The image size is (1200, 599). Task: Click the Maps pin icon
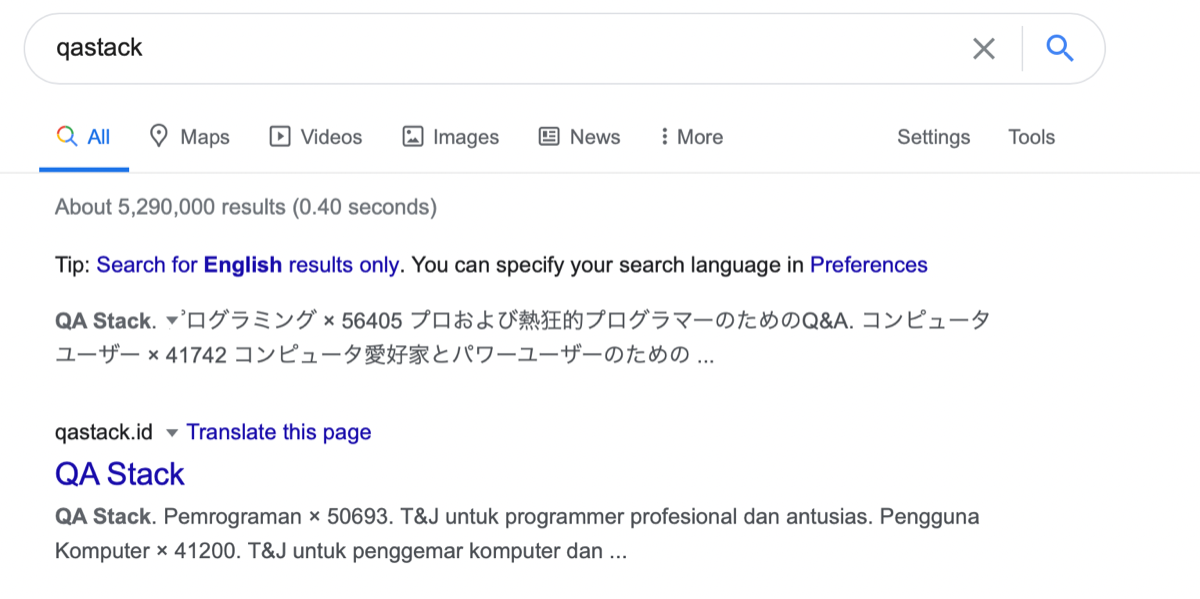(158, 136)
